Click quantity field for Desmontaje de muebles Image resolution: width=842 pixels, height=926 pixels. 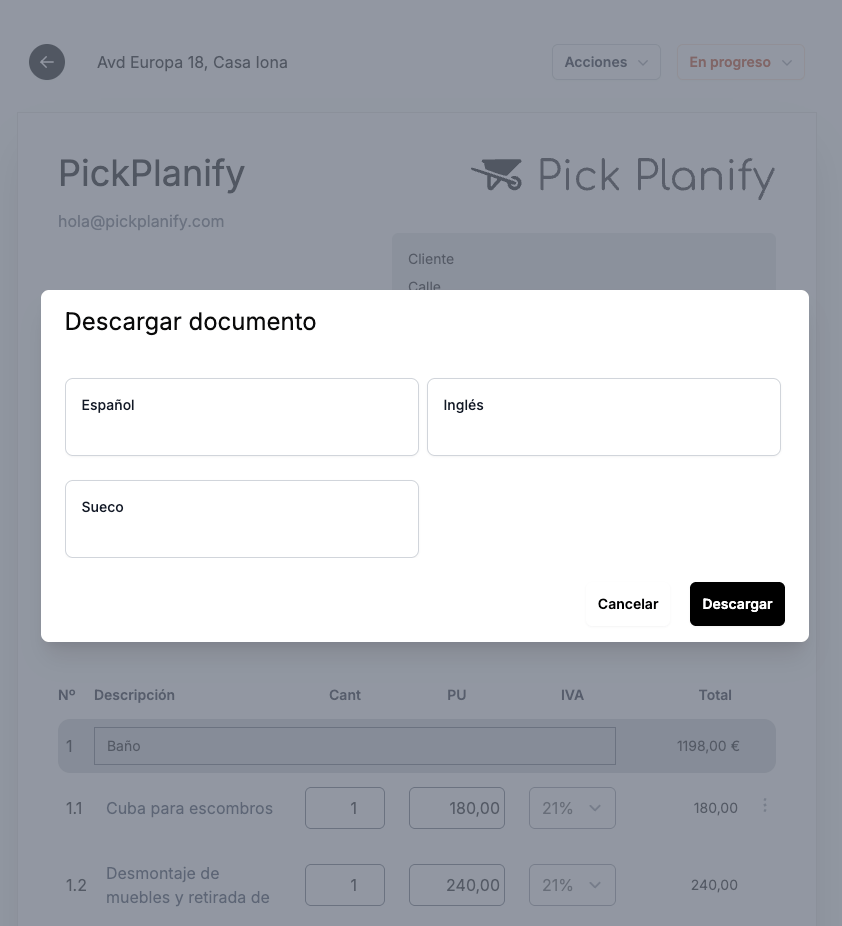345,885
